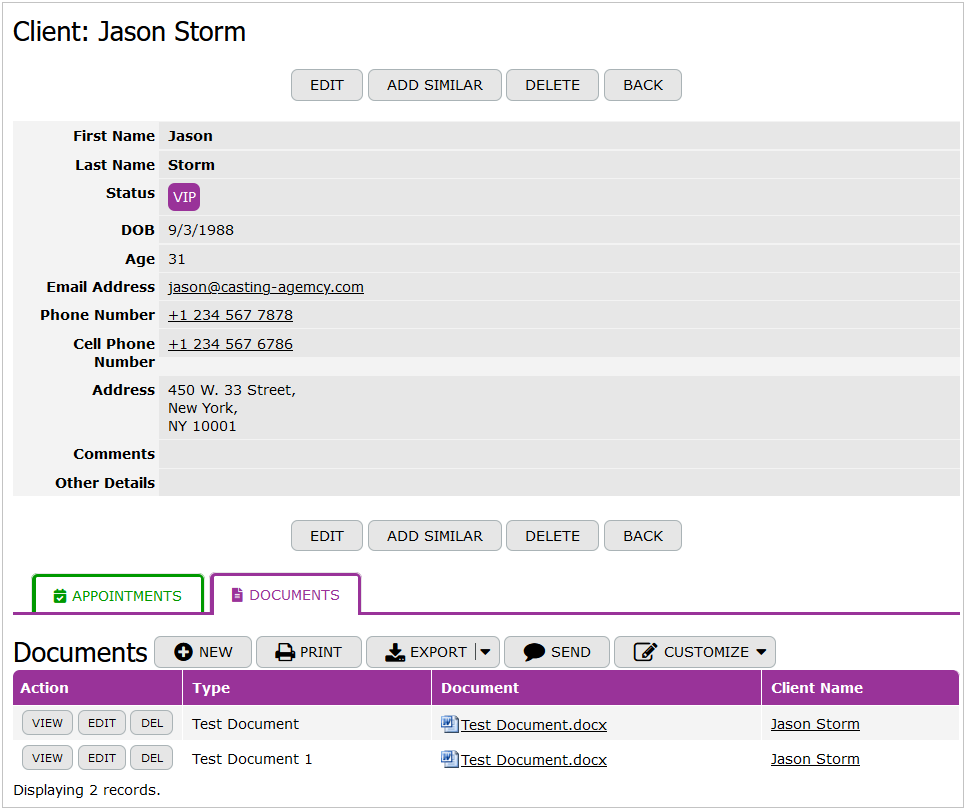Open the jason@casting-agemcy.com email link

[x=266, y=287]
